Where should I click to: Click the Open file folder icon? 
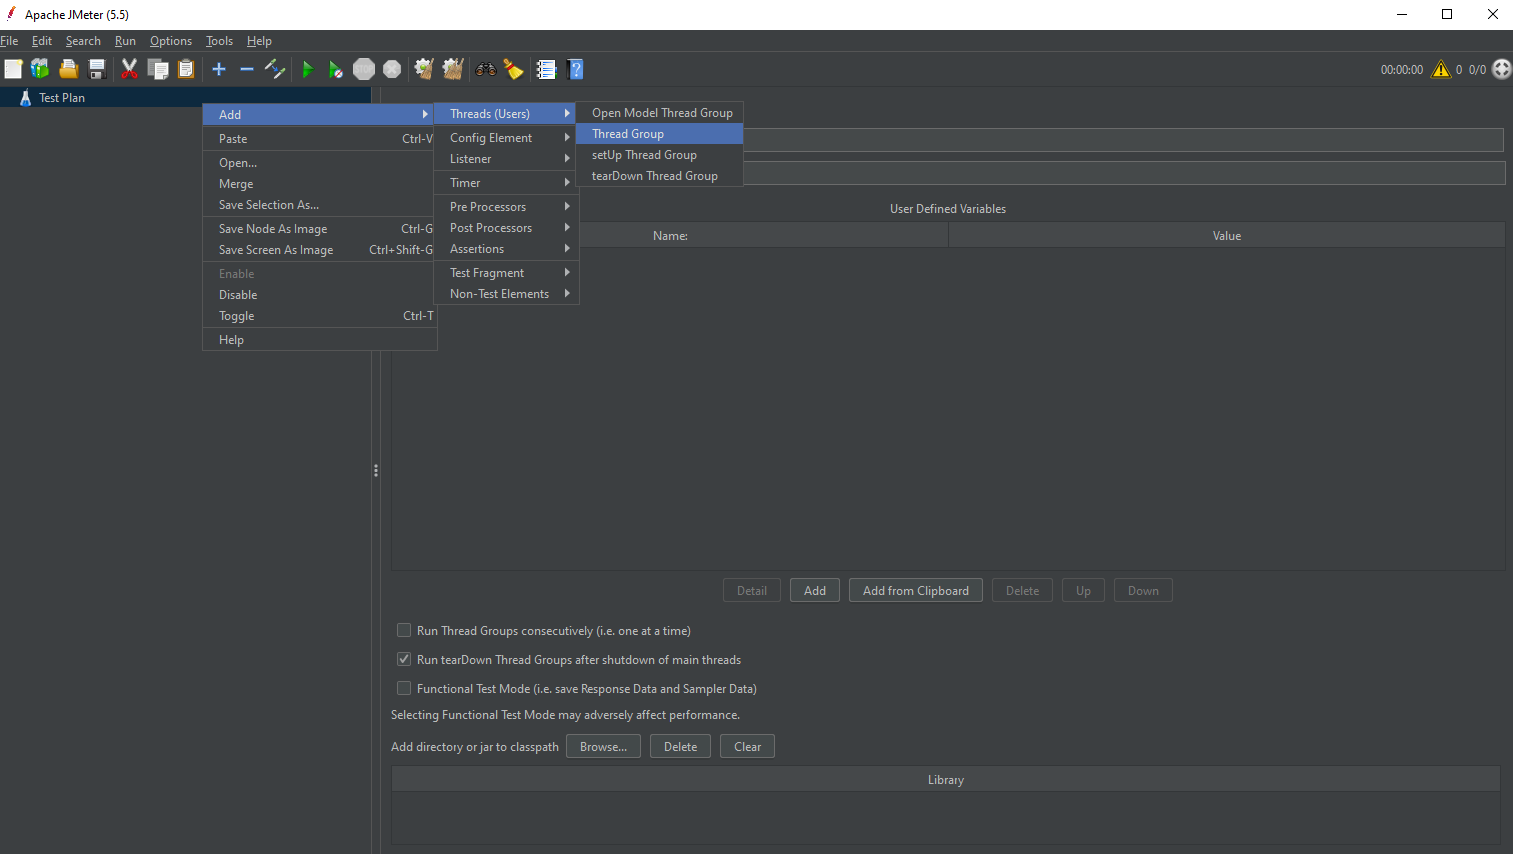[68, 69]
